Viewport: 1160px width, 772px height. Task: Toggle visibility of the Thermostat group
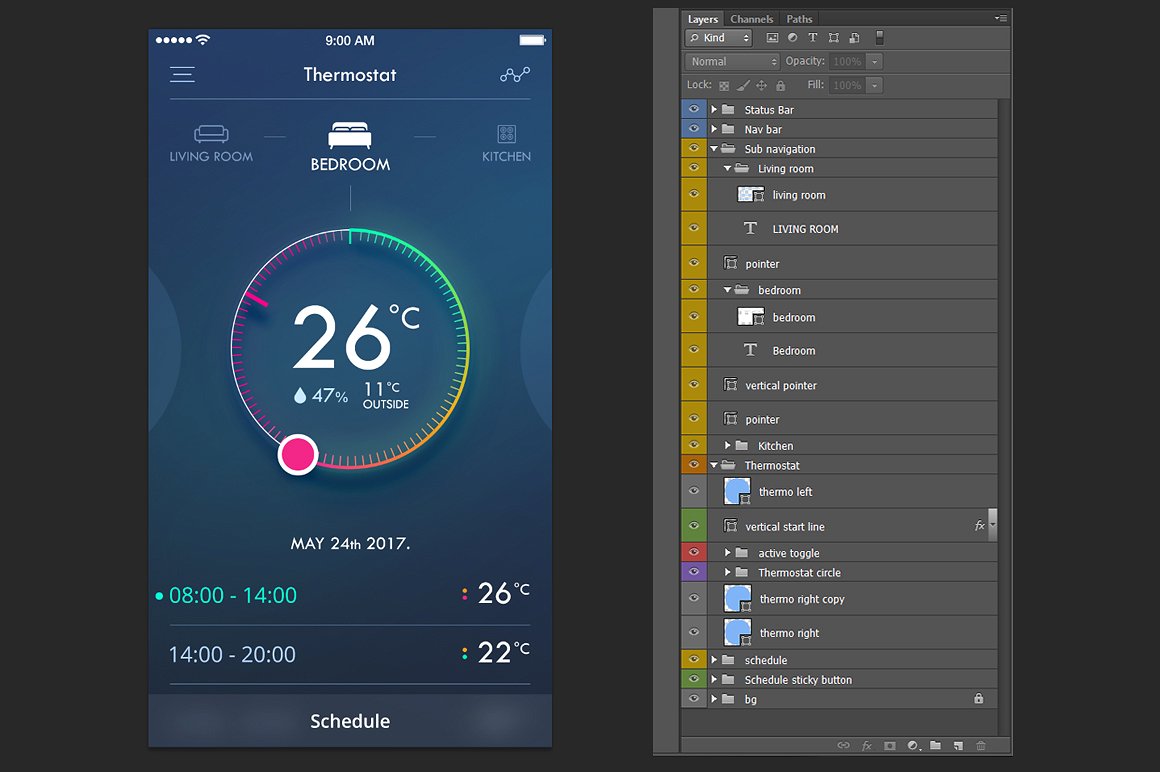tap(693, 464)
